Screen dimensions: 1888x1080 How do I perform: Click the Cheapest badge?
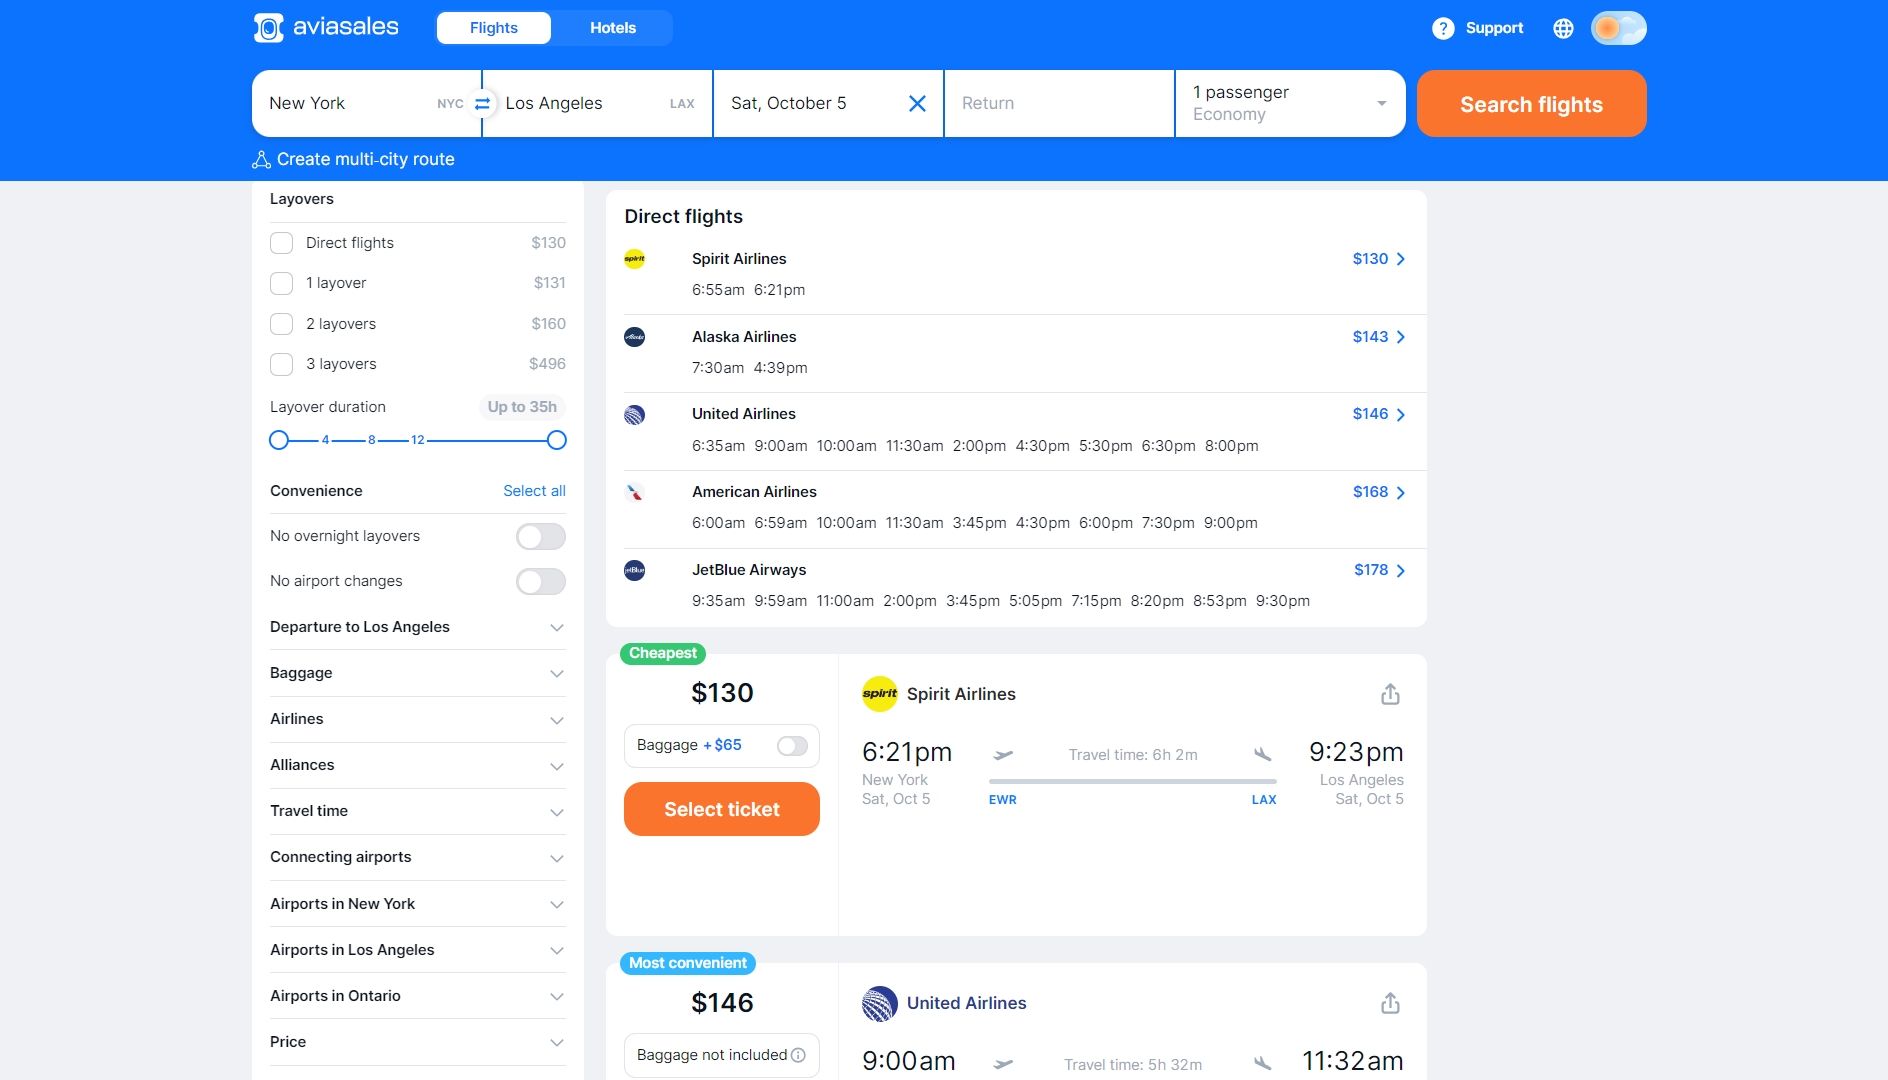coord(663,653)
